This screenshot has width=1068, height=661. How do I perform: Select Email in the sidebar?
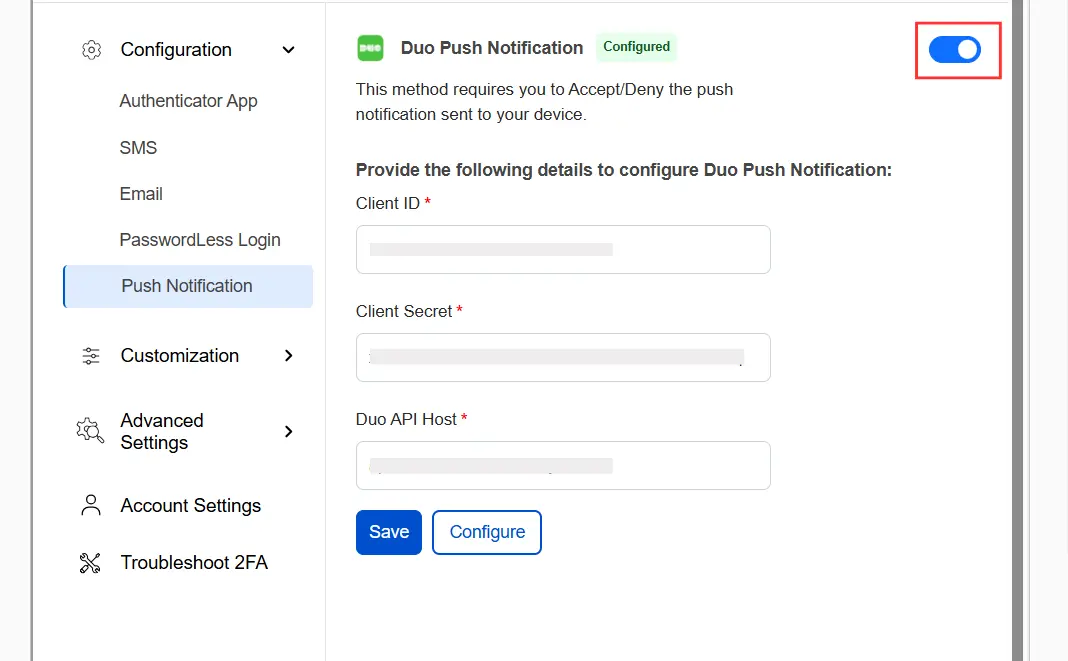[x=141, y=194]
